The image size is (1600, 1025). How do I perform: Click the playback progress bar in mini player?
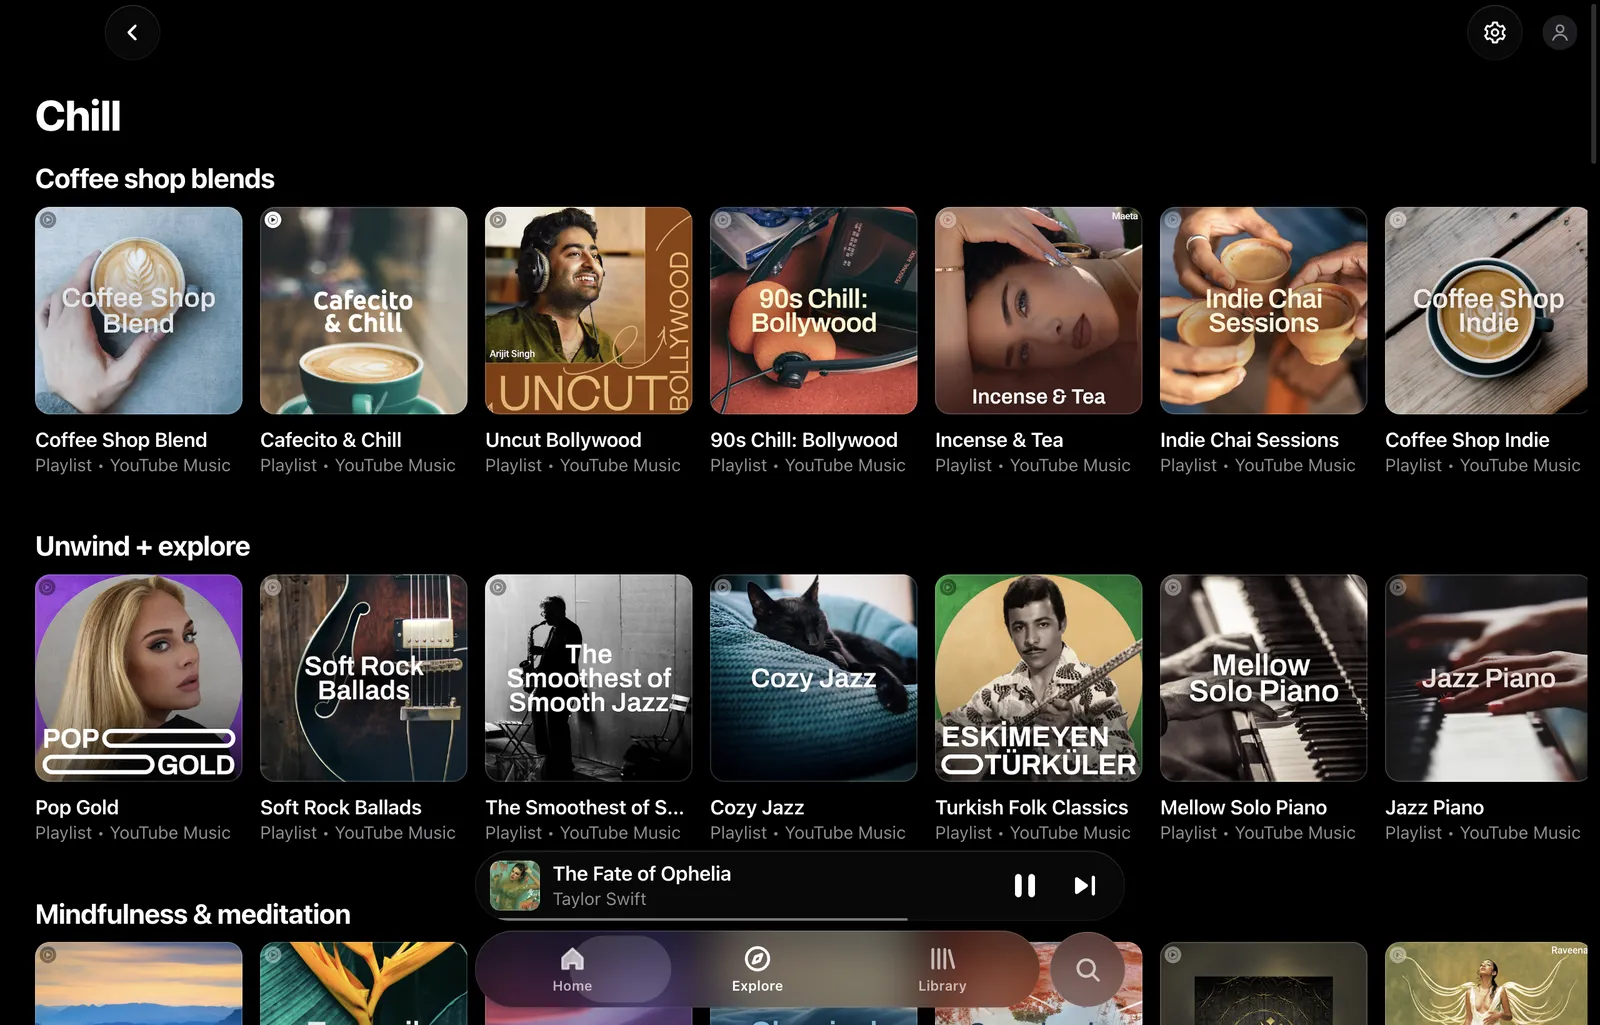point(800,918)
